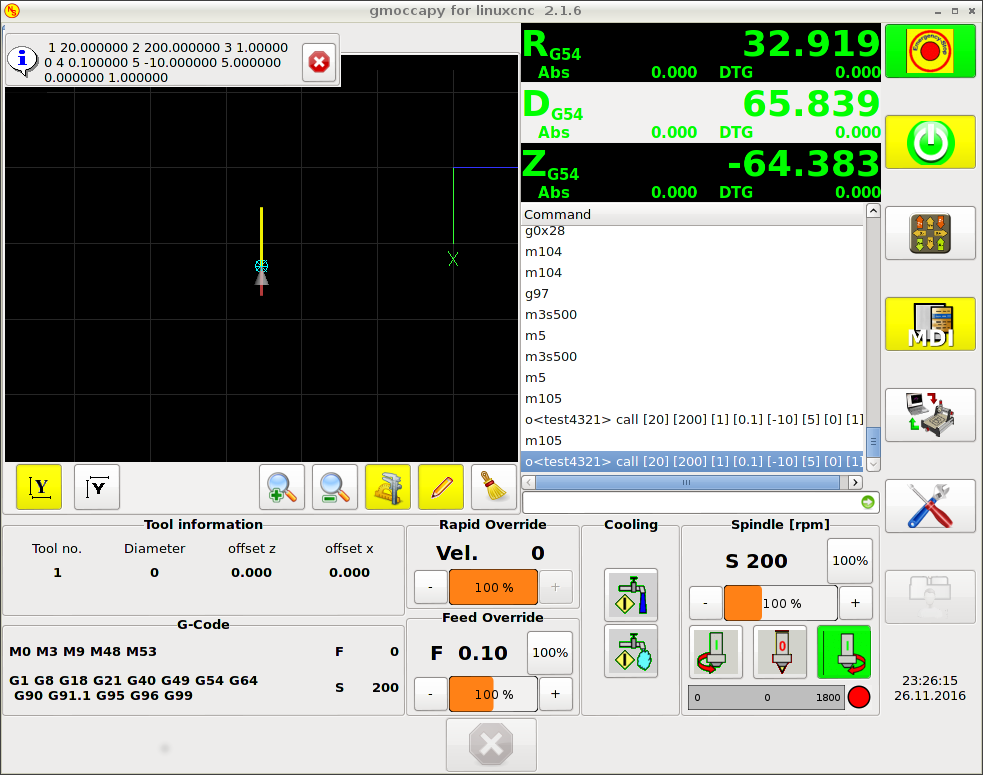Click the spindle speed 0–1800 bar
Image resolution: width=983 pixels, height=775 pixels.
[x=767, y=697]
